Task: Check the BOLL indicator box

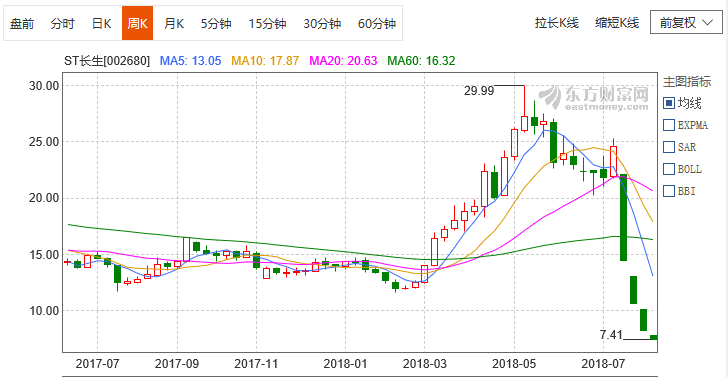Action: tap(669, 169)
